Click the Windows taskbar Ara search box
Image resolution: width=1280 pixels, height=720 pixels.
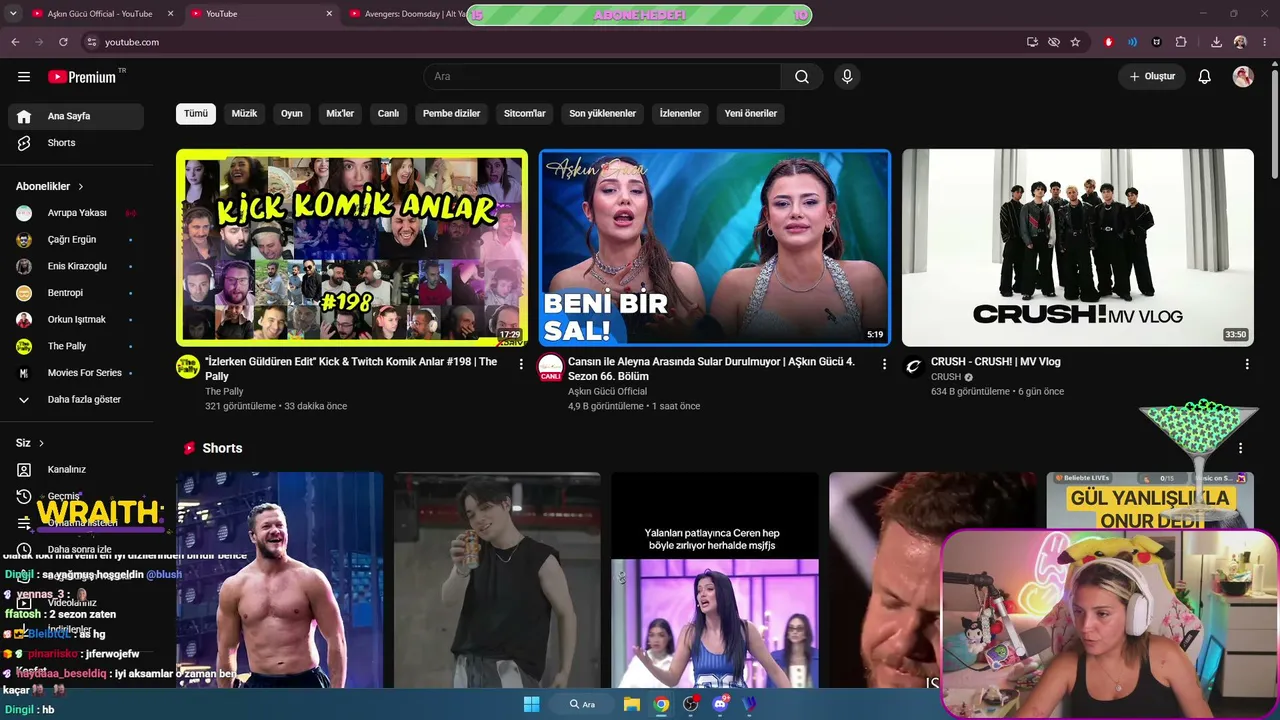582,704
